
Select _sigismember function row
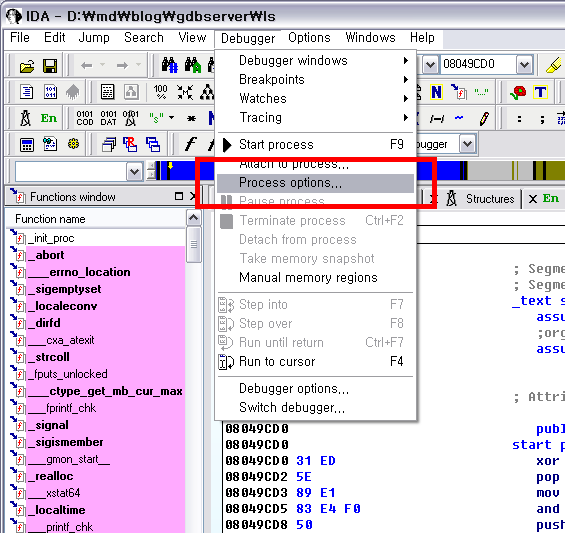click(x=95, y=442)
